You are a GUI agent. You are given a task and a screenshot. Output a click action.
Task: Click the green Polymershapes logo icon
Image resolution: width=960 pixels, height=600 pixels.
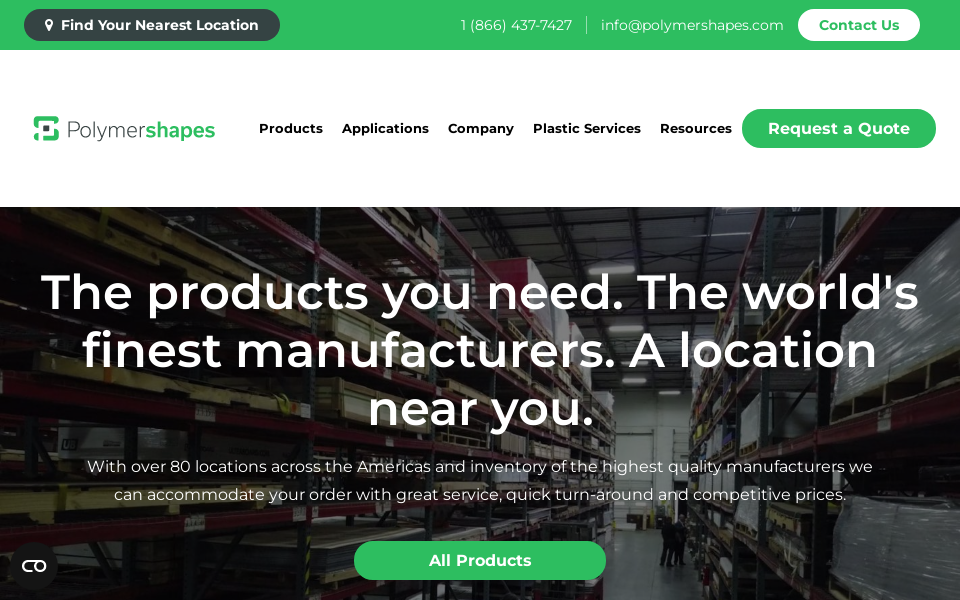point(47,129)
